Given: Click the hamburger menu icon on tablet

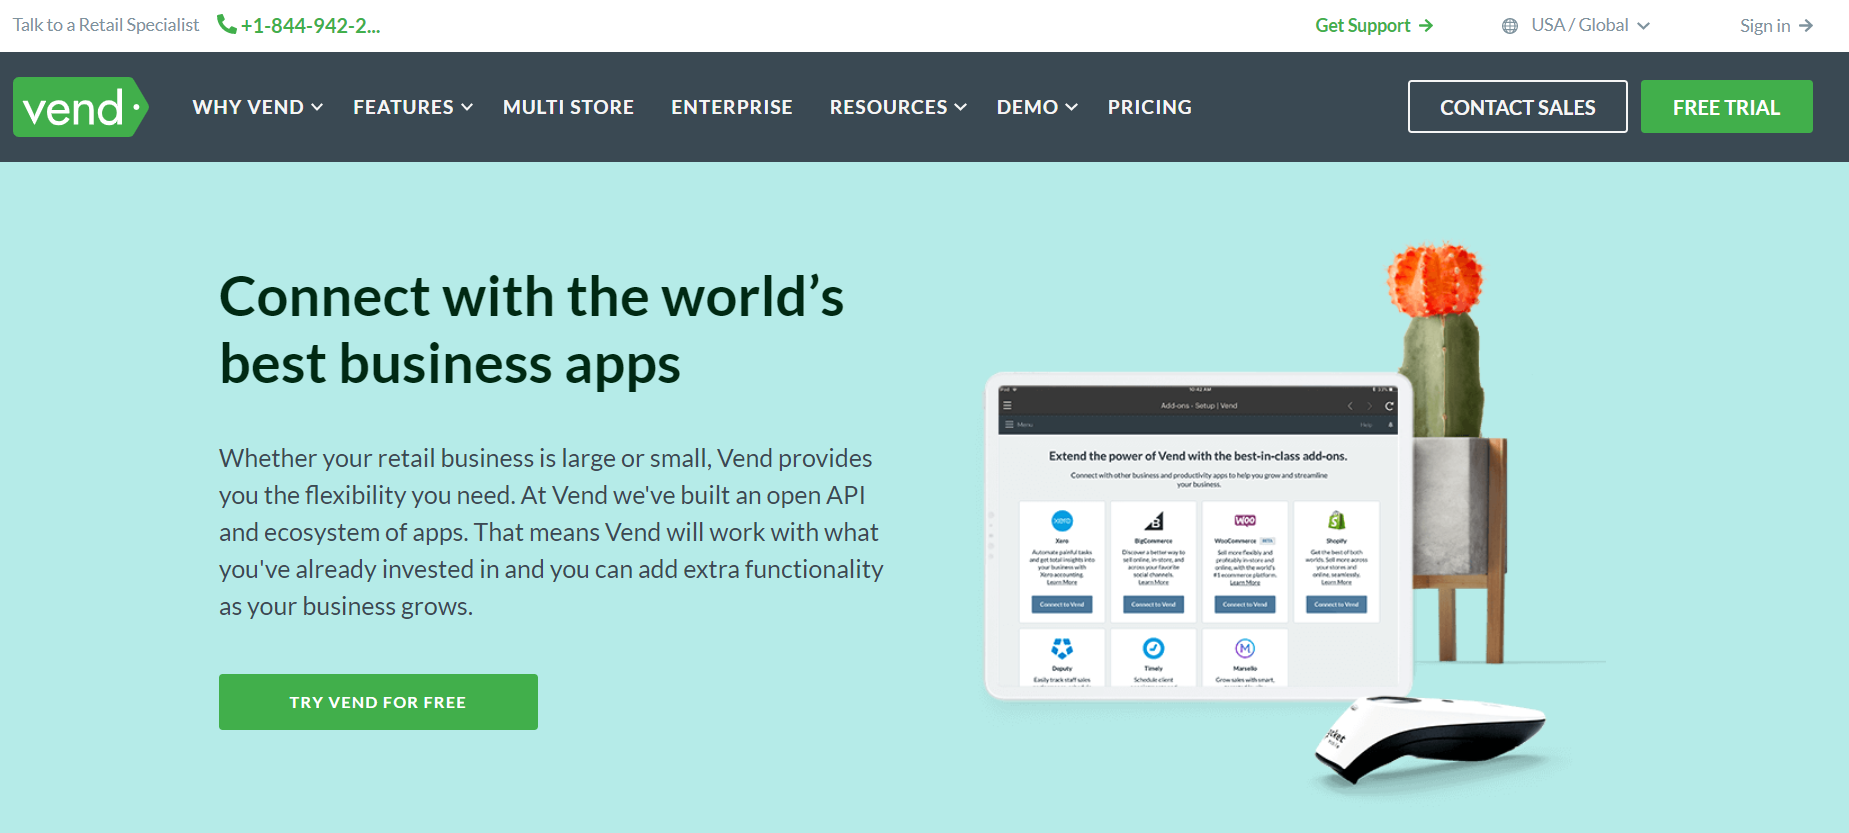Looking at the screenshot, I should click(1008, 406).
